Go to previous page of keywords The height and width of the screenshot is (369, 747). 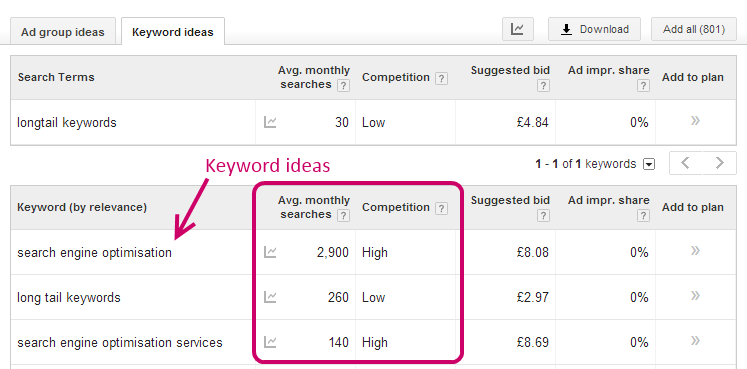point(686,163)
